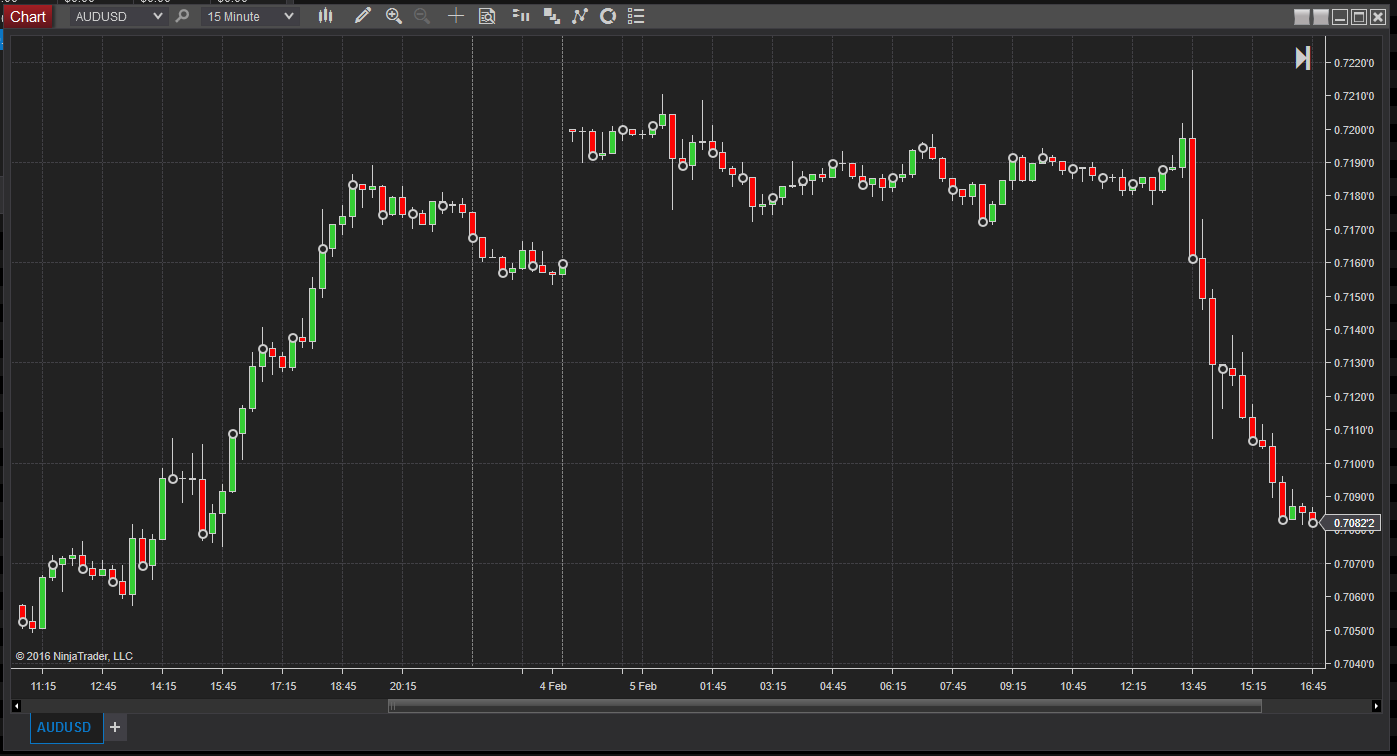Click the 18:45 time axis label
1397x756 pixels.
click(343, 686)
